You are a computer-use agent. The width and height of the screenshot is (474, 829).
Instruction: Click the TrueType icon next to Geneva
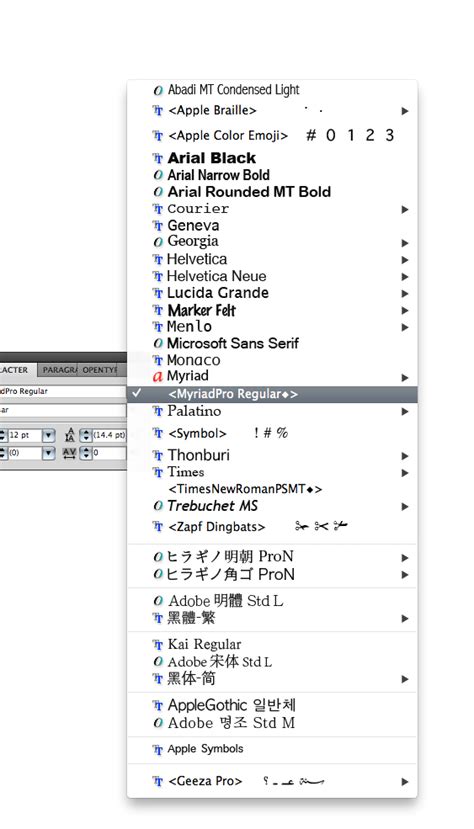tap(157, 226)
